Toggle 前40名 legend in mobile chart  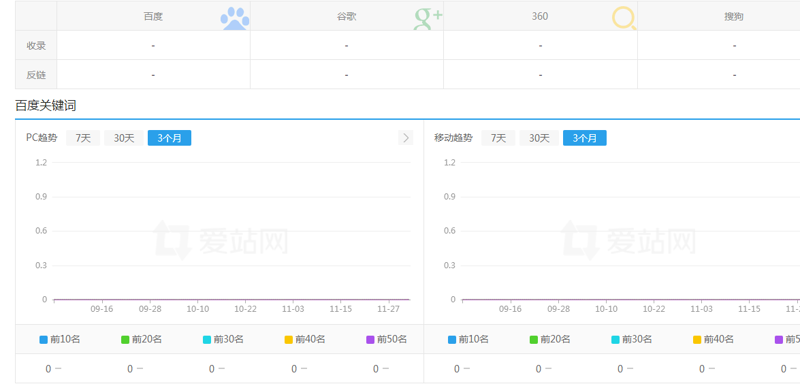click(713, 339)
